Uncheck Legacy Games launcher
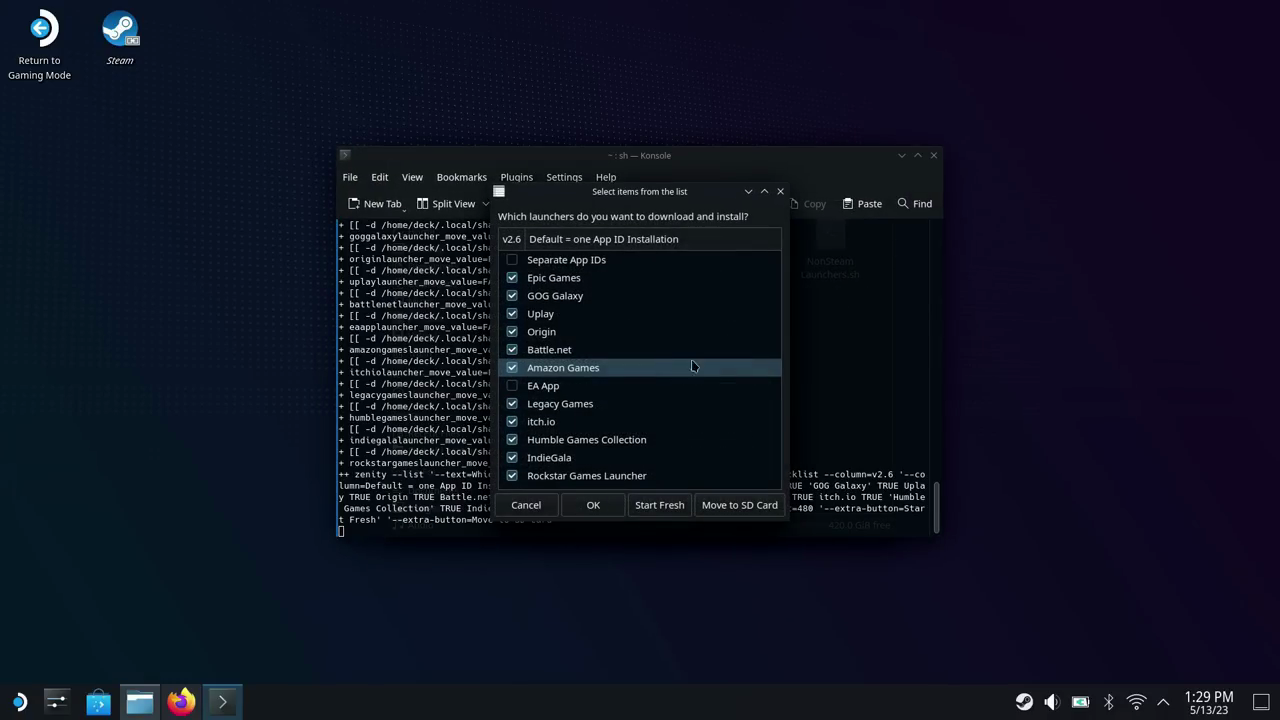The width and height of the screenshot is (1280, 720). 512,404
